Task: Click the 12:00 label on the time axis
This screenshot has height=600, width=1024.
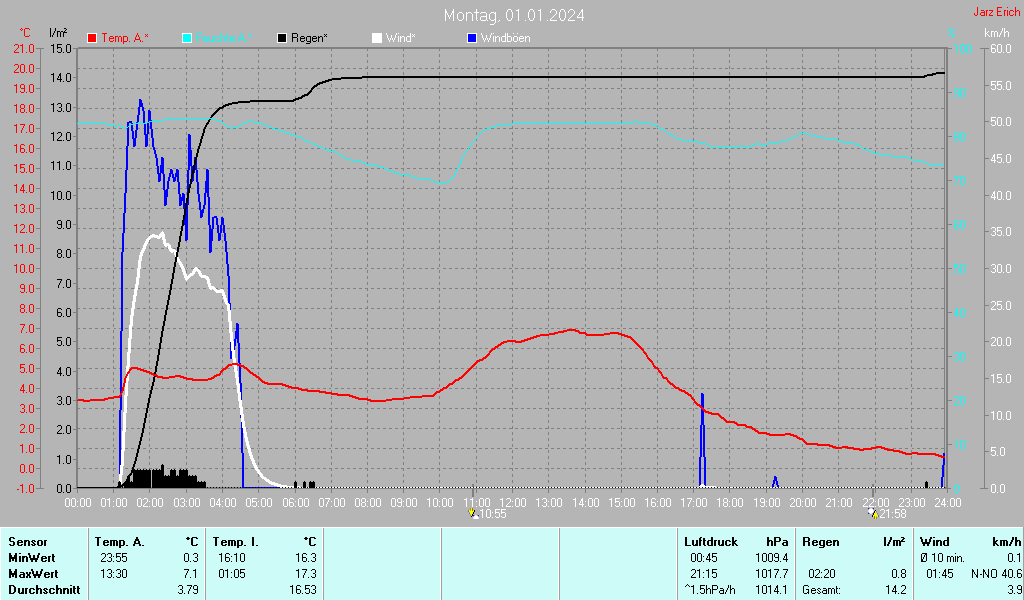Action: point(513,503)
